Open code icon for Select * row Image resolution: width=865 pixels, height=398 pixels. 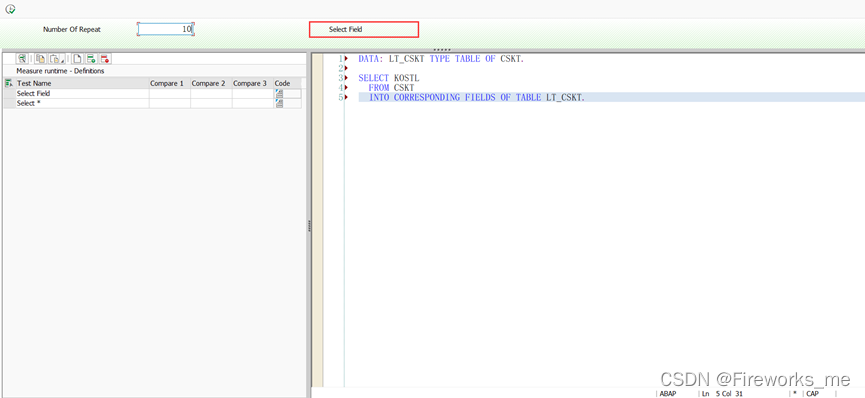coord(279,103)
